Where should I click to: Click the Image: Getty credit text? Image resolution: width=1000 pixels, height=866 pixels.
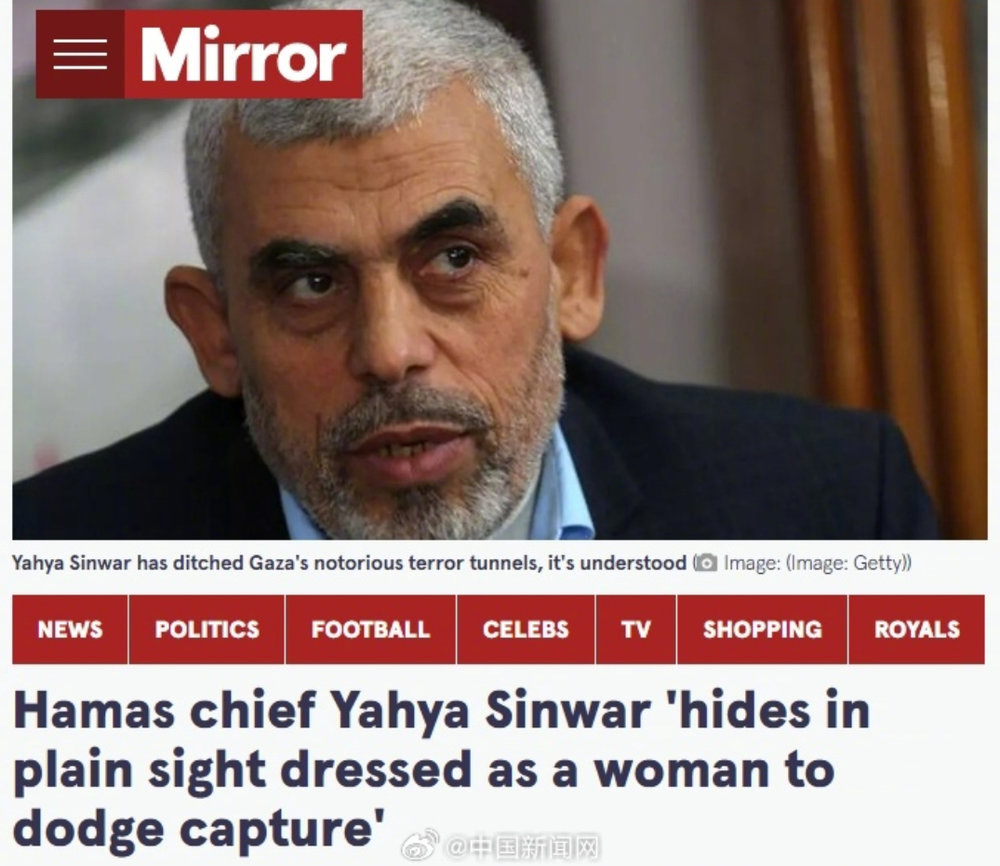click(818, 563)
